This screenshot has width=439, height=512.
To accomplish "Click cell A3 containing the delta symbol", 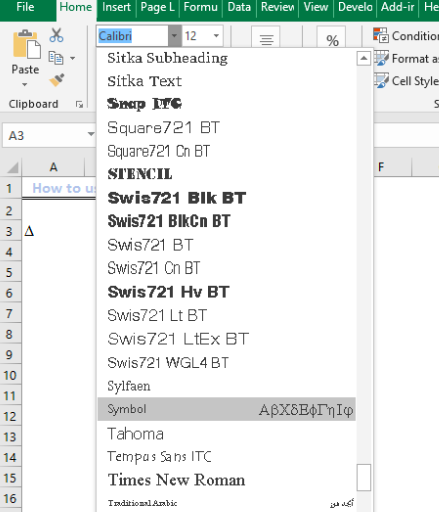I will (x=53, y=231).
